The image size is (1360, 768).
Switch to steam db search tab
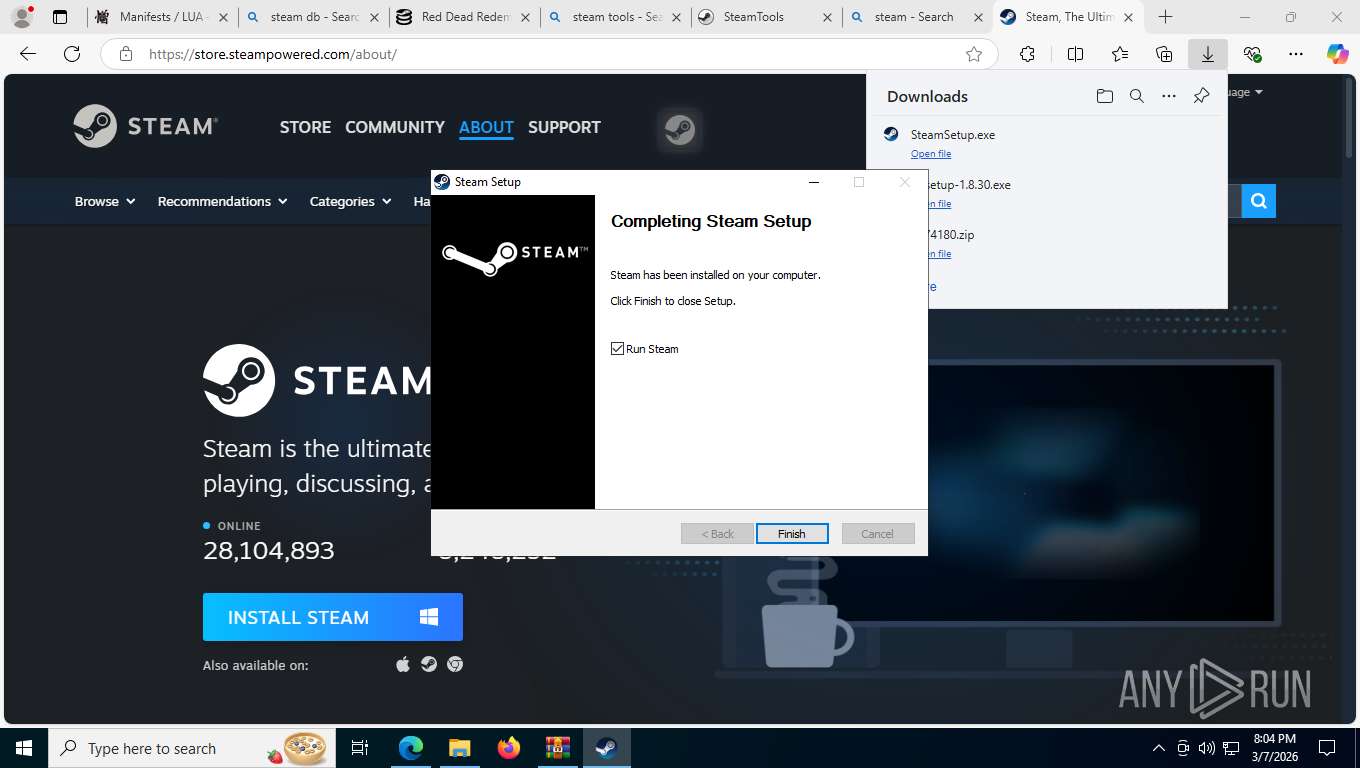point(313,17)
